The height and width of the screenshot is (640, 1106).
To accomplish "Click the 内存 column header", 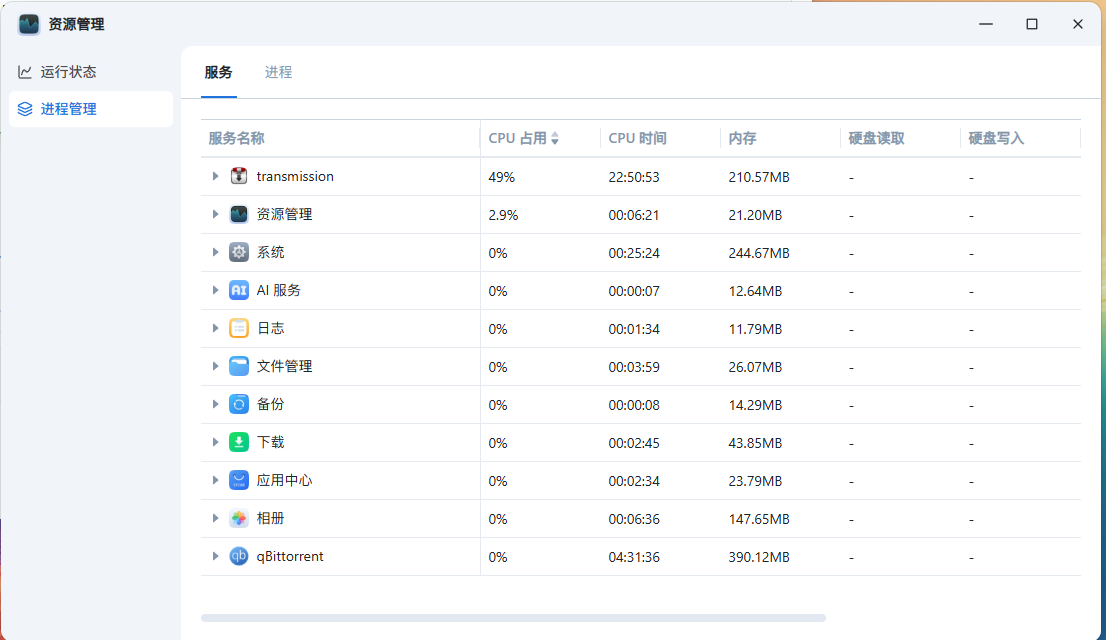I will (x=742, y=138).
